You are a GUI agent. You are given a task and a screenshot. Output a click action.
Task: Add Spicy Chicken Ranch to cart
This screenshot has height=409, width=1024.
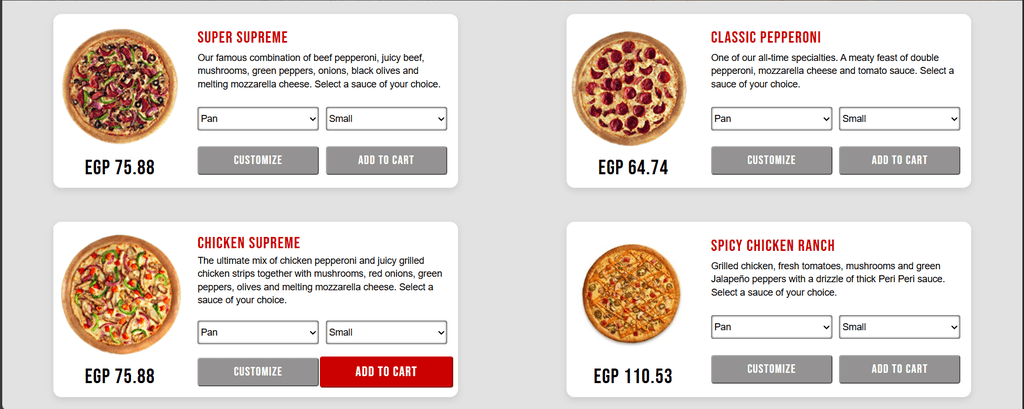coord(899,369)
